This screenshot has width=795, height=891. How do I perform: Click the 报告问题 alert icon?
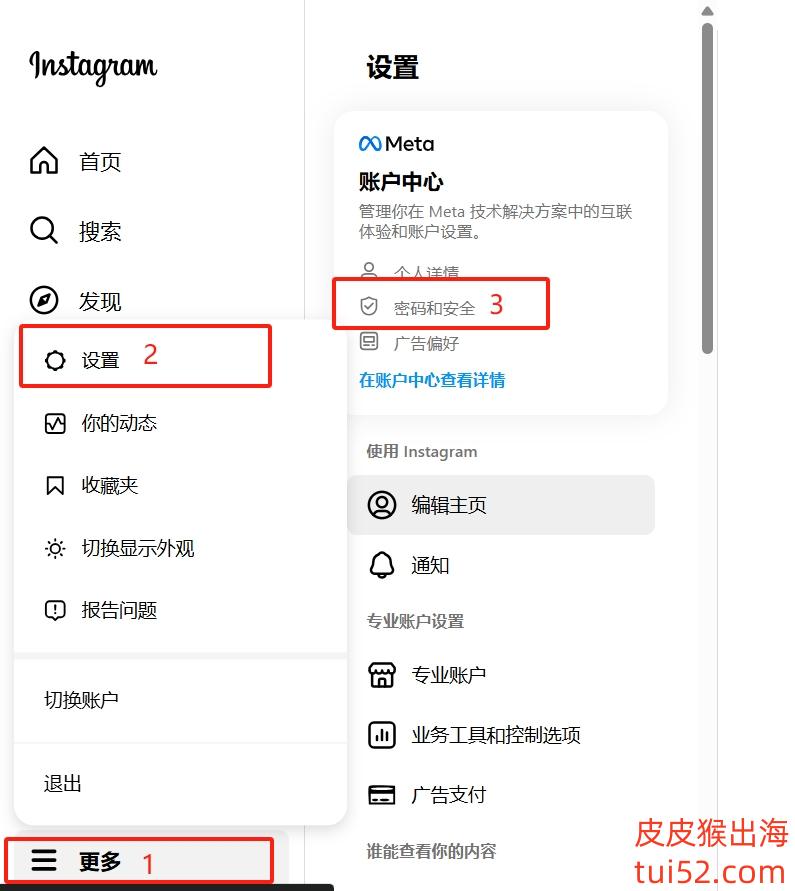(55, 610)
